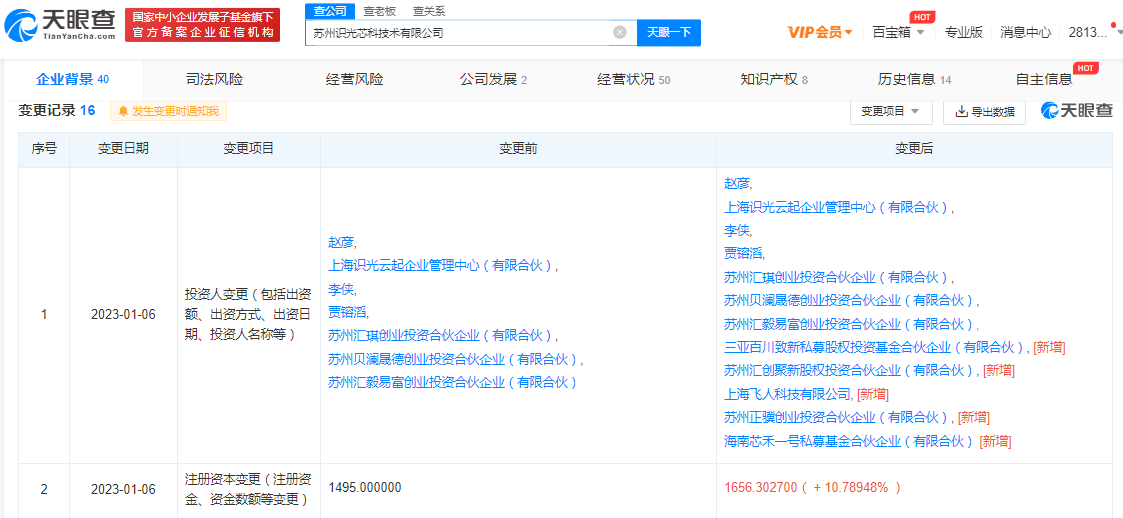The image size is (1123, 518).
Task: Switch to the 查关系 search tab
Action: [x=428, y=11]
